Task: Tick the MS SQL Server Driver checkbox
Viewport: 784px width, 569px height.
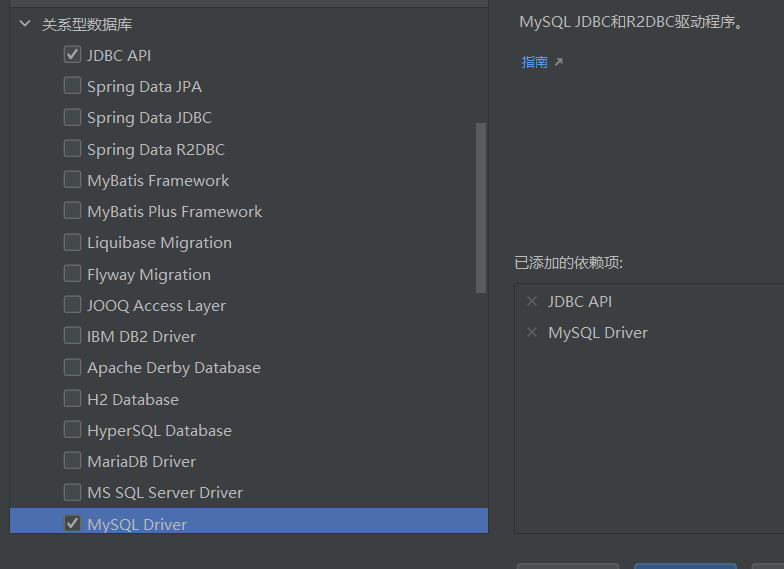Action: [72, 492]
